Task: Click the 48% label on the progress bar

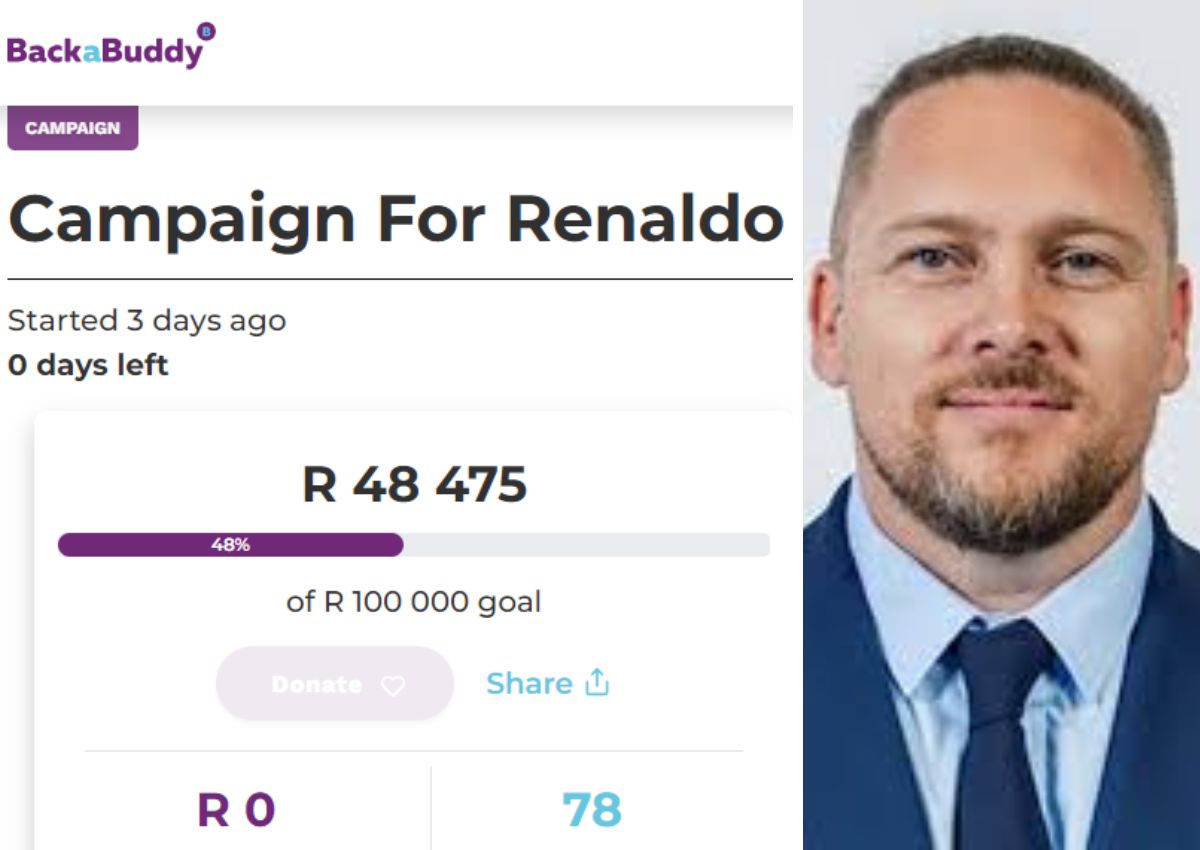Action: click(x=230, y=545)
